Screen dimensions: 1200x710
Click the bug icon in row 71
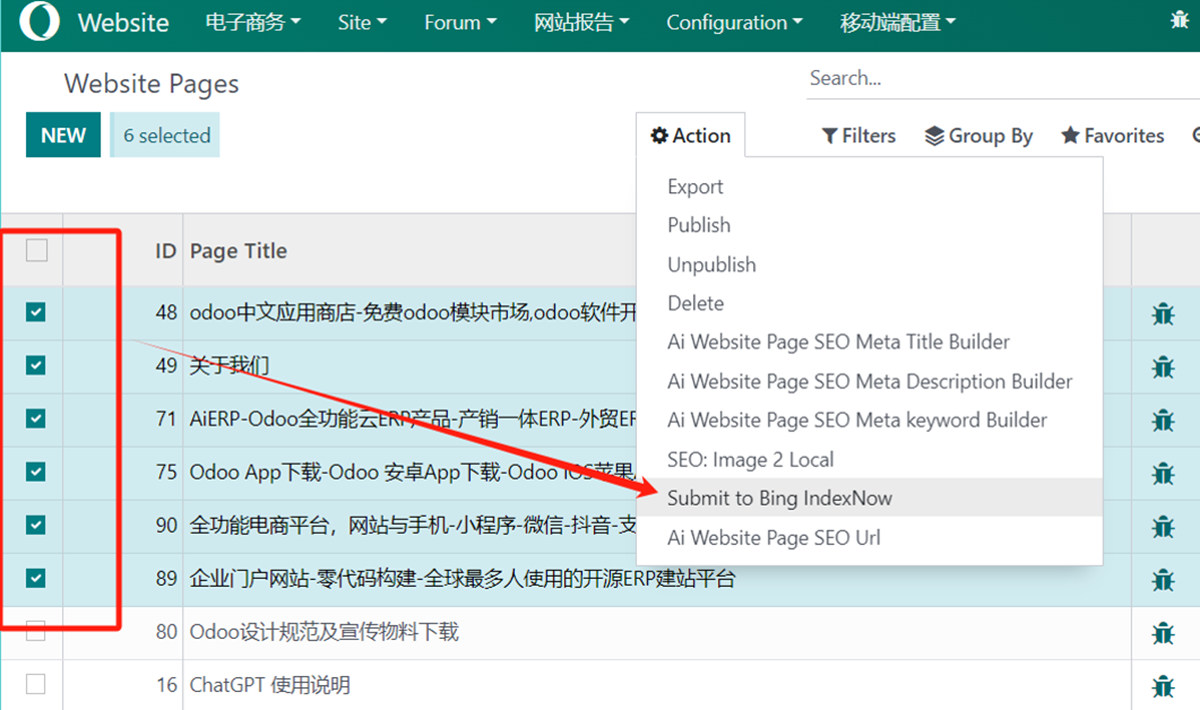(x=1162, y=420)
